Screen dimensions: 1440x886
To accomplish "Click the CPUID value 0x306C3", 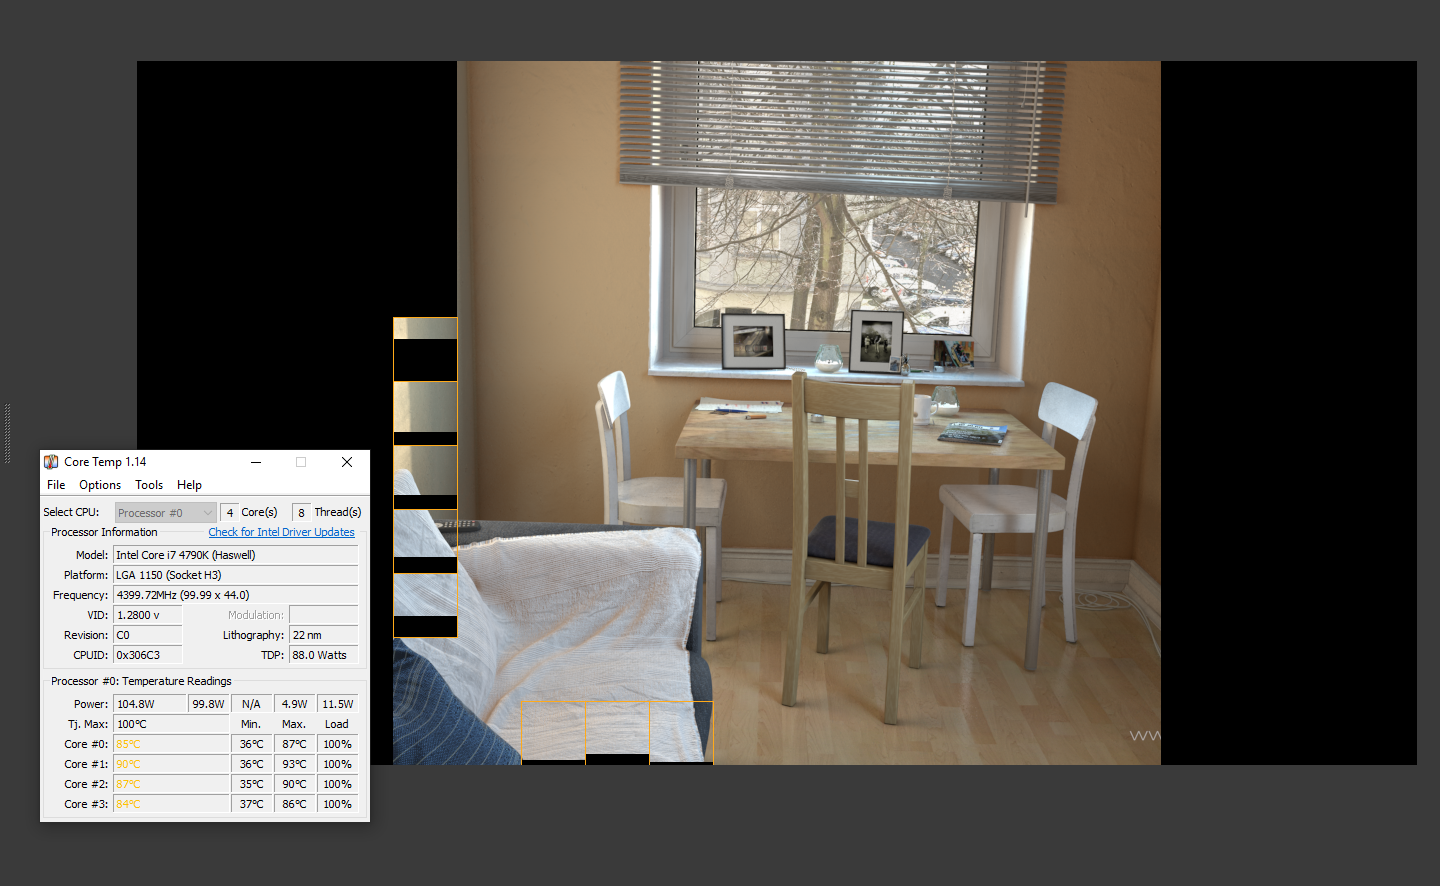I will (148, 655).
